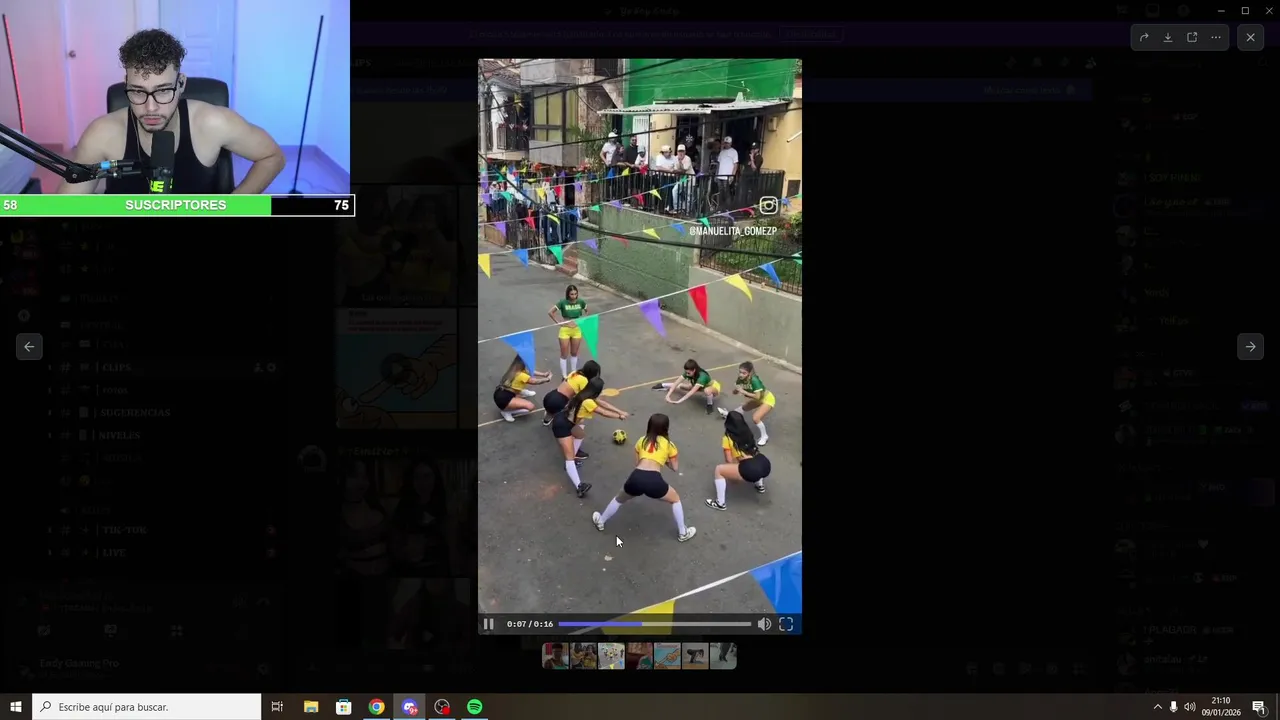The width and height of the screenshot is (1280, 720).
Task: Open the Windows Start menu
Action: [16, 707]
